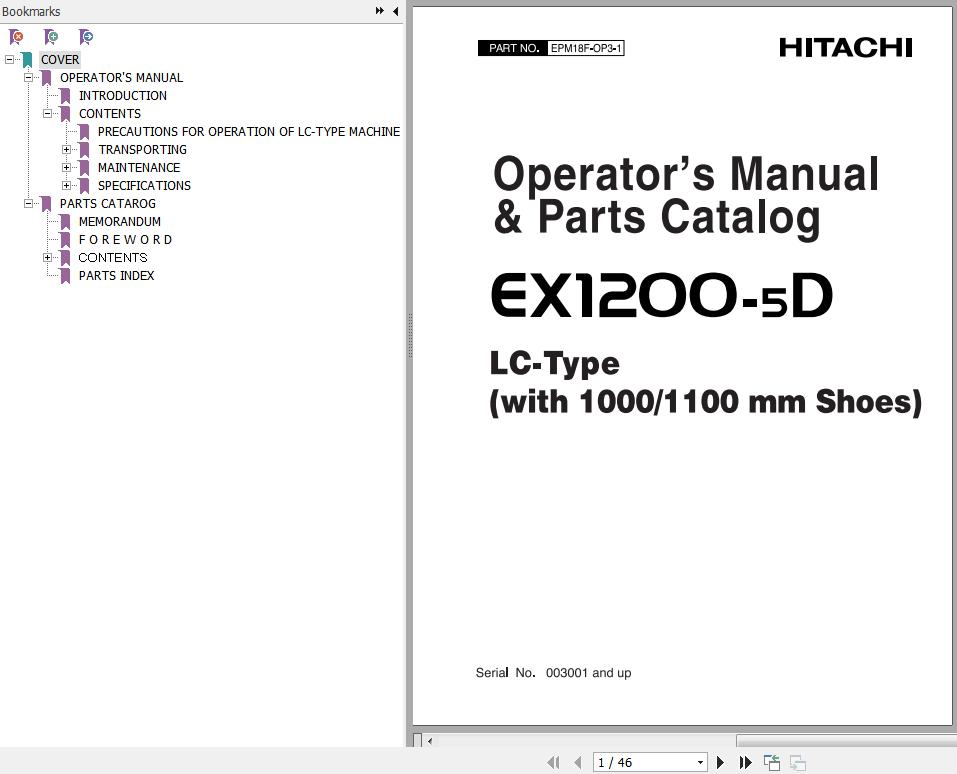Open the SPECIFICATIONS bookmark
This screenshot has height=774, width=957.
[x=144, y=186]
